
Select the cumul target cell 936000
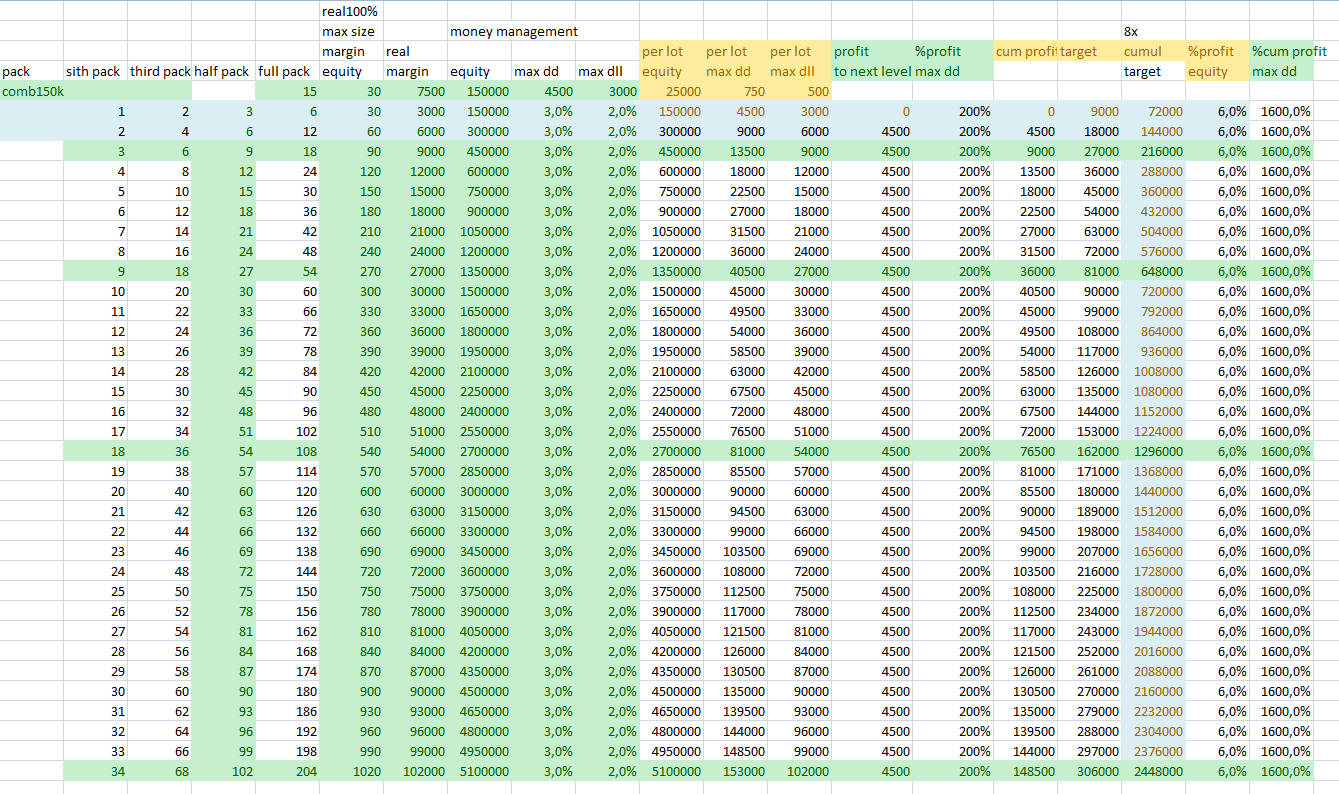coord(1153,351)
